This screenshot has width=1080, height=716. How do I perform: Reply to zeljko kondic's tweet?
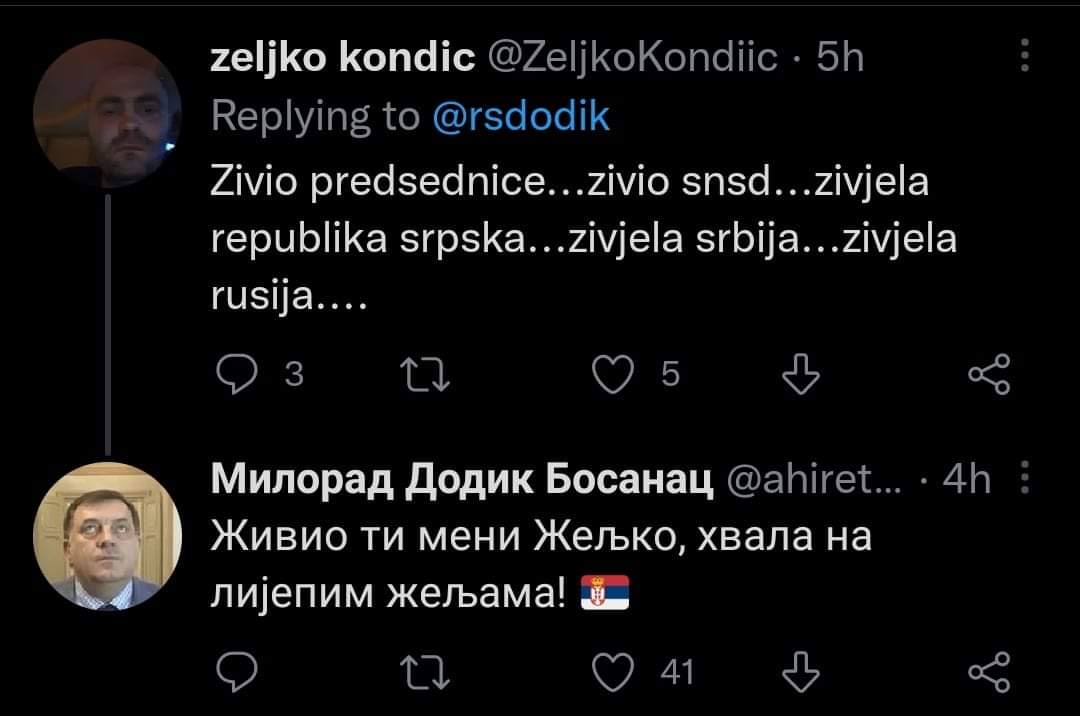tap(235, 374)
